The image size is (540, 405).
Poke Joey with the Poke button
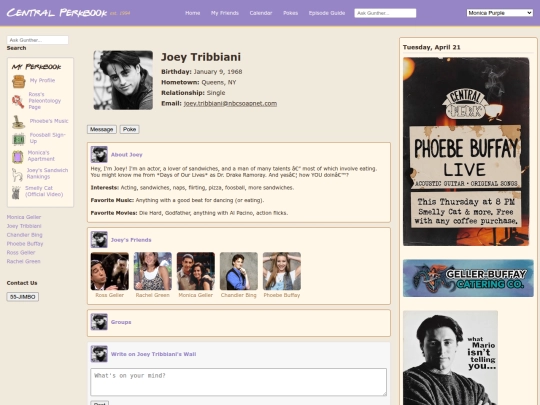tap(129, 129)
